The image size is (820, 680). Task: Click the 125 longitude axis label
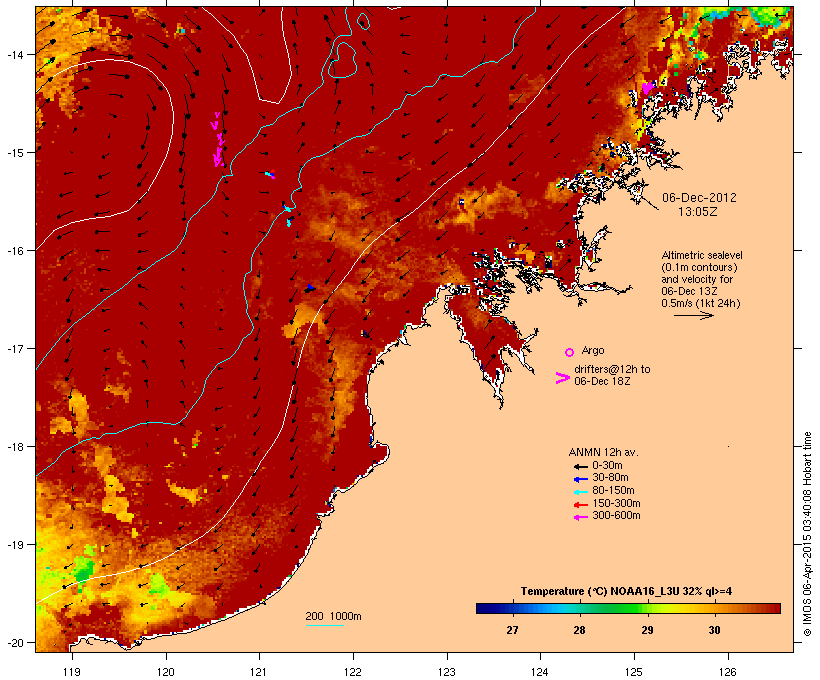click(x=634, y=672)
